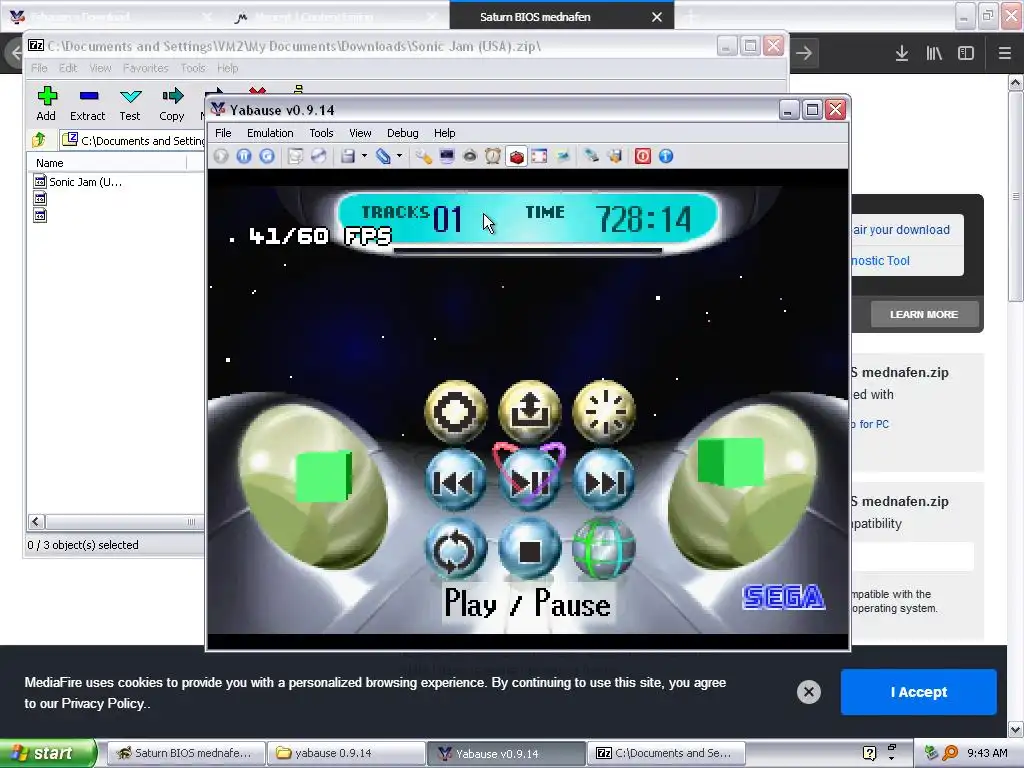Click the browser page scrollbar down arrow
The height and width of the screenshot is (768, 1024).
coord(1016,729)
